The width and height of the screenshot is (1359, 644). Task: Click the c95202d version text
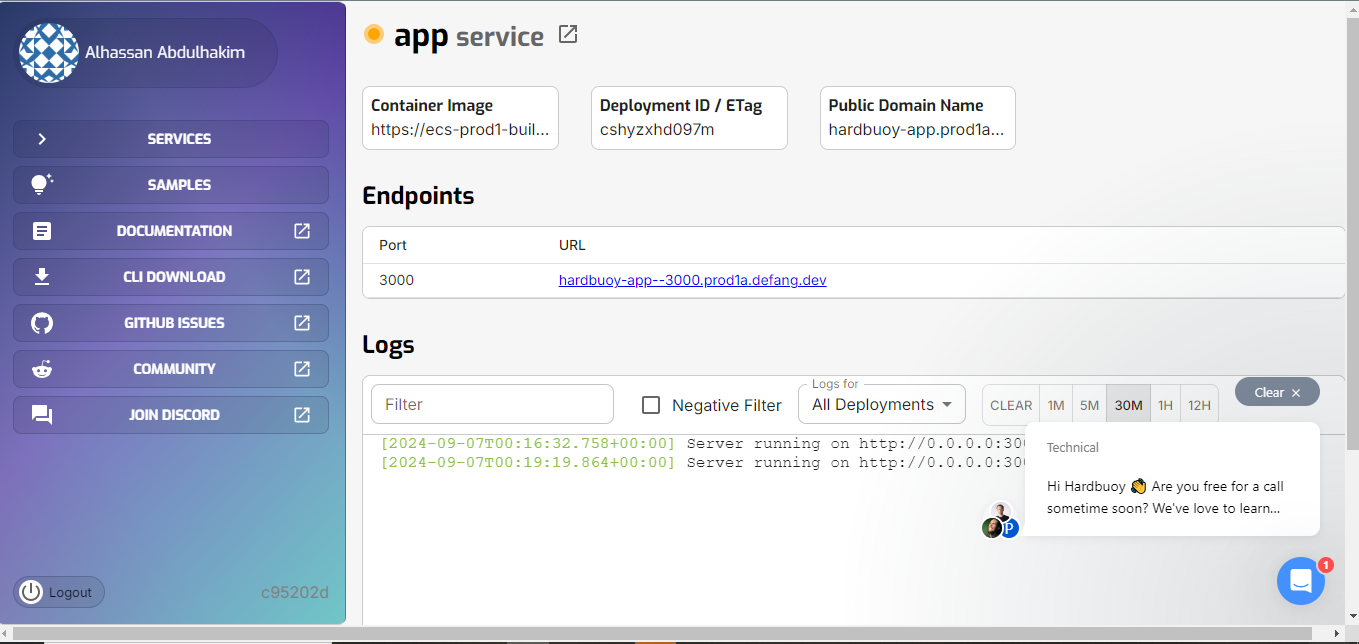(x=295, y=592)
